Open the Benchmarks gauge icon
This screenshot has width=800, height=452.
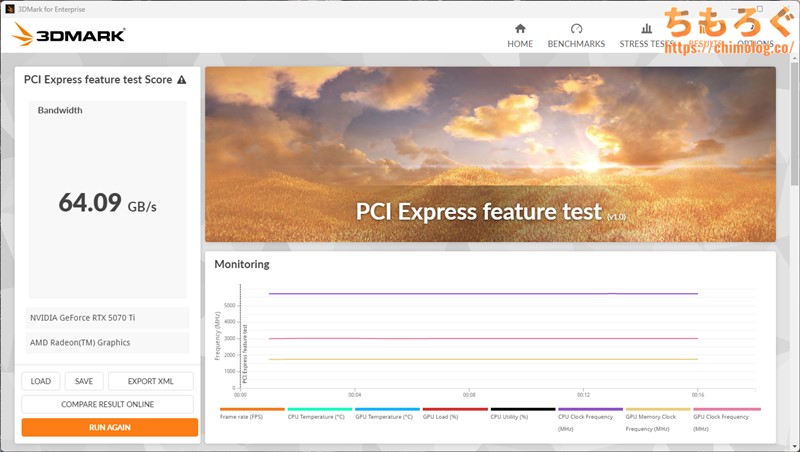tap(576, 29)
